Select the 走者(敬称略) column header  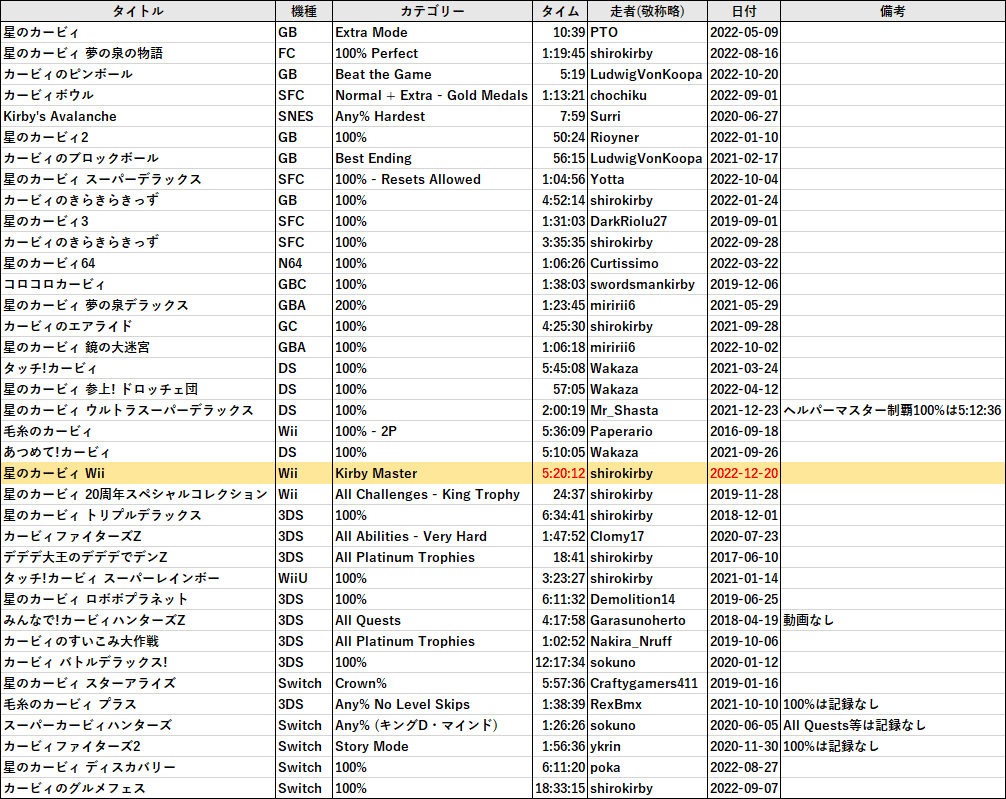coord(647,11)
